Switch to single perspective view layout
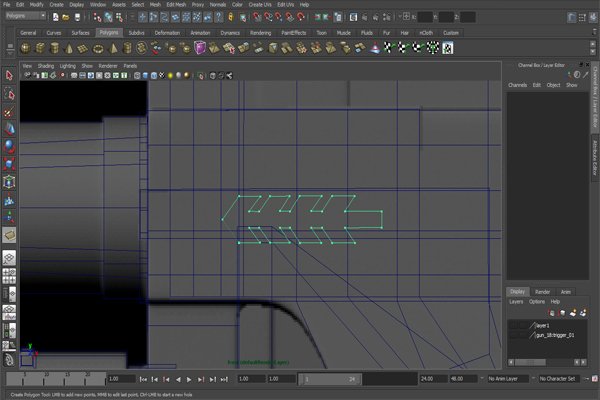The image size is (600, 400). [9, 258]
